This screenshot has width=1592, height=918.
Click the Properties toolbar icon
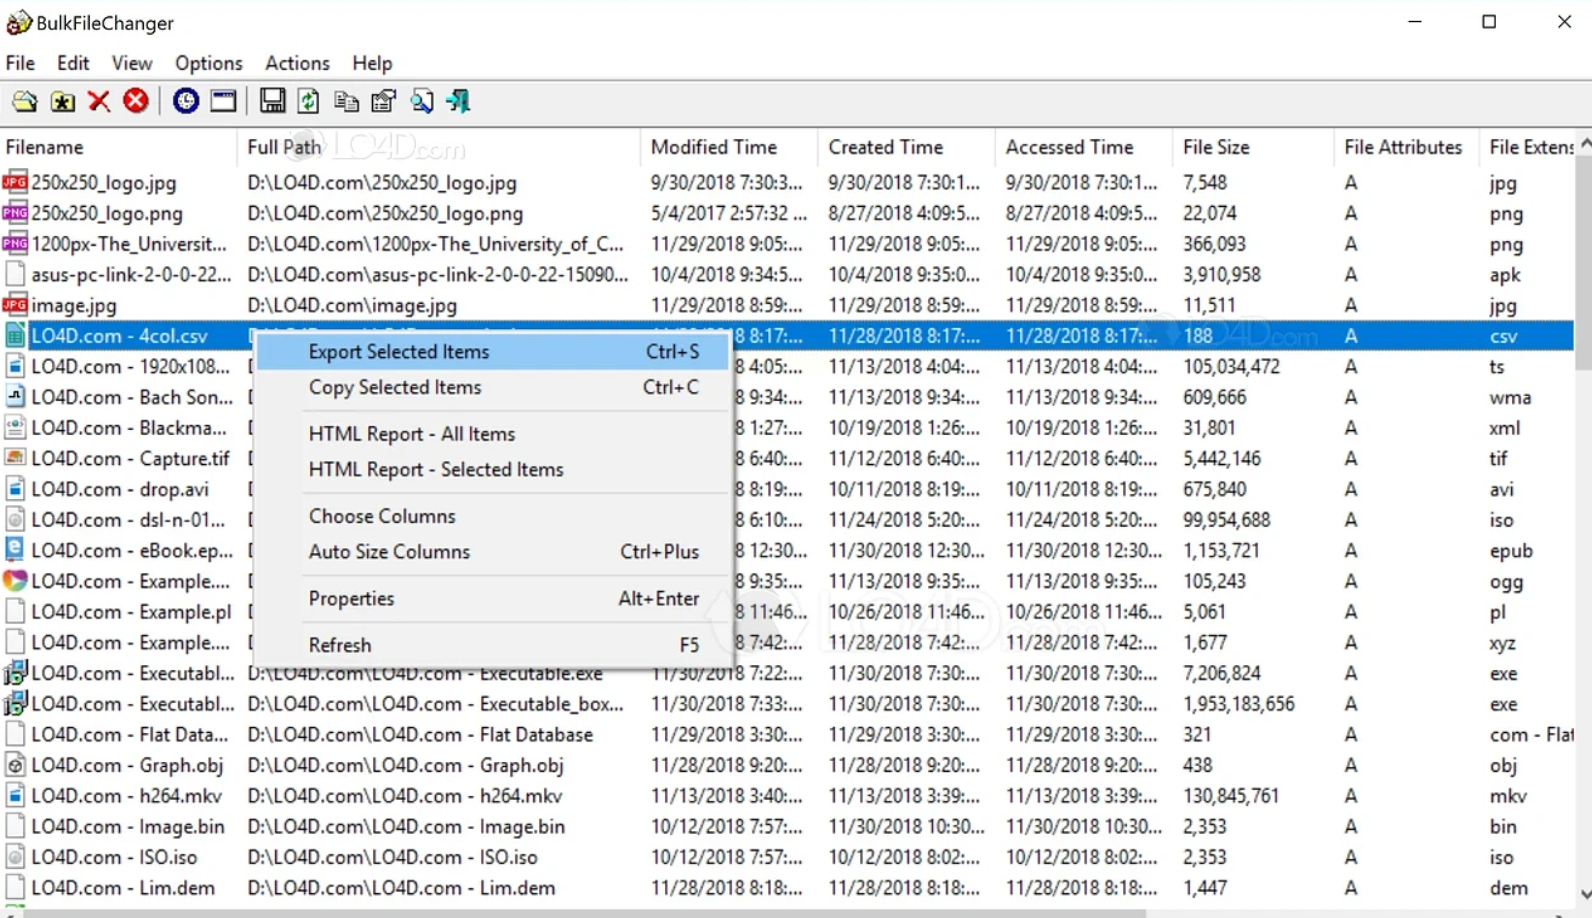click(384, 101)
